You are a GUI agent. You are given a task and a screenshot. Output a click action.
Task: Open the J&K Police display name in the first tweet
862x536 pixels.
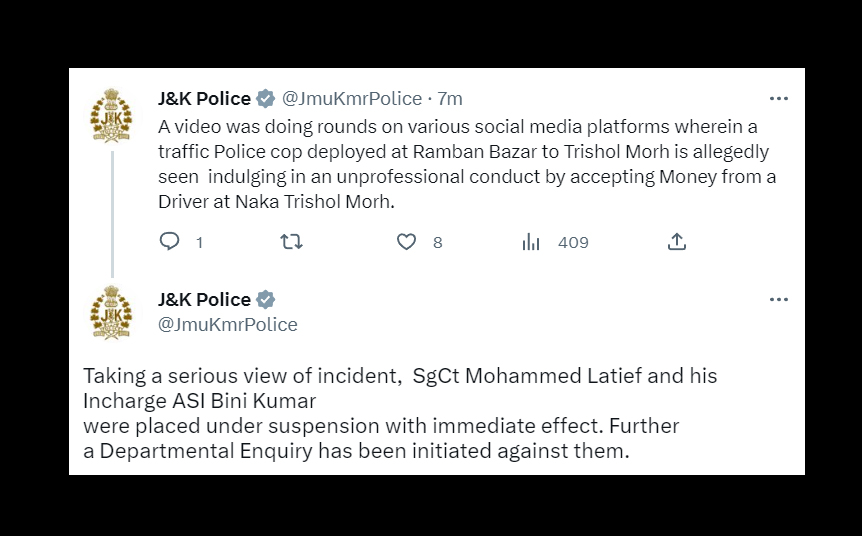pyautogui.click(x=204, y=99)
